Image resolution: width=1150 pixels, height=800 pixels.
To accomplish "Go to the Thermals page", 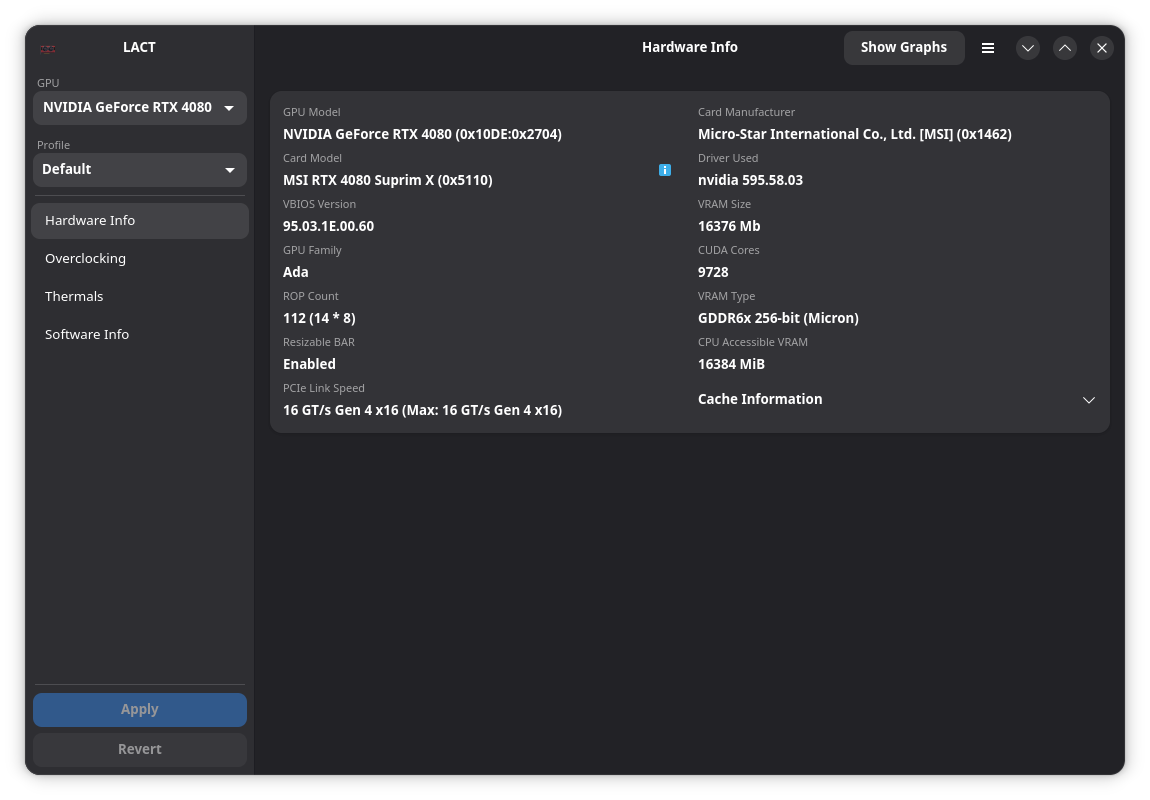I will (139, 297).
